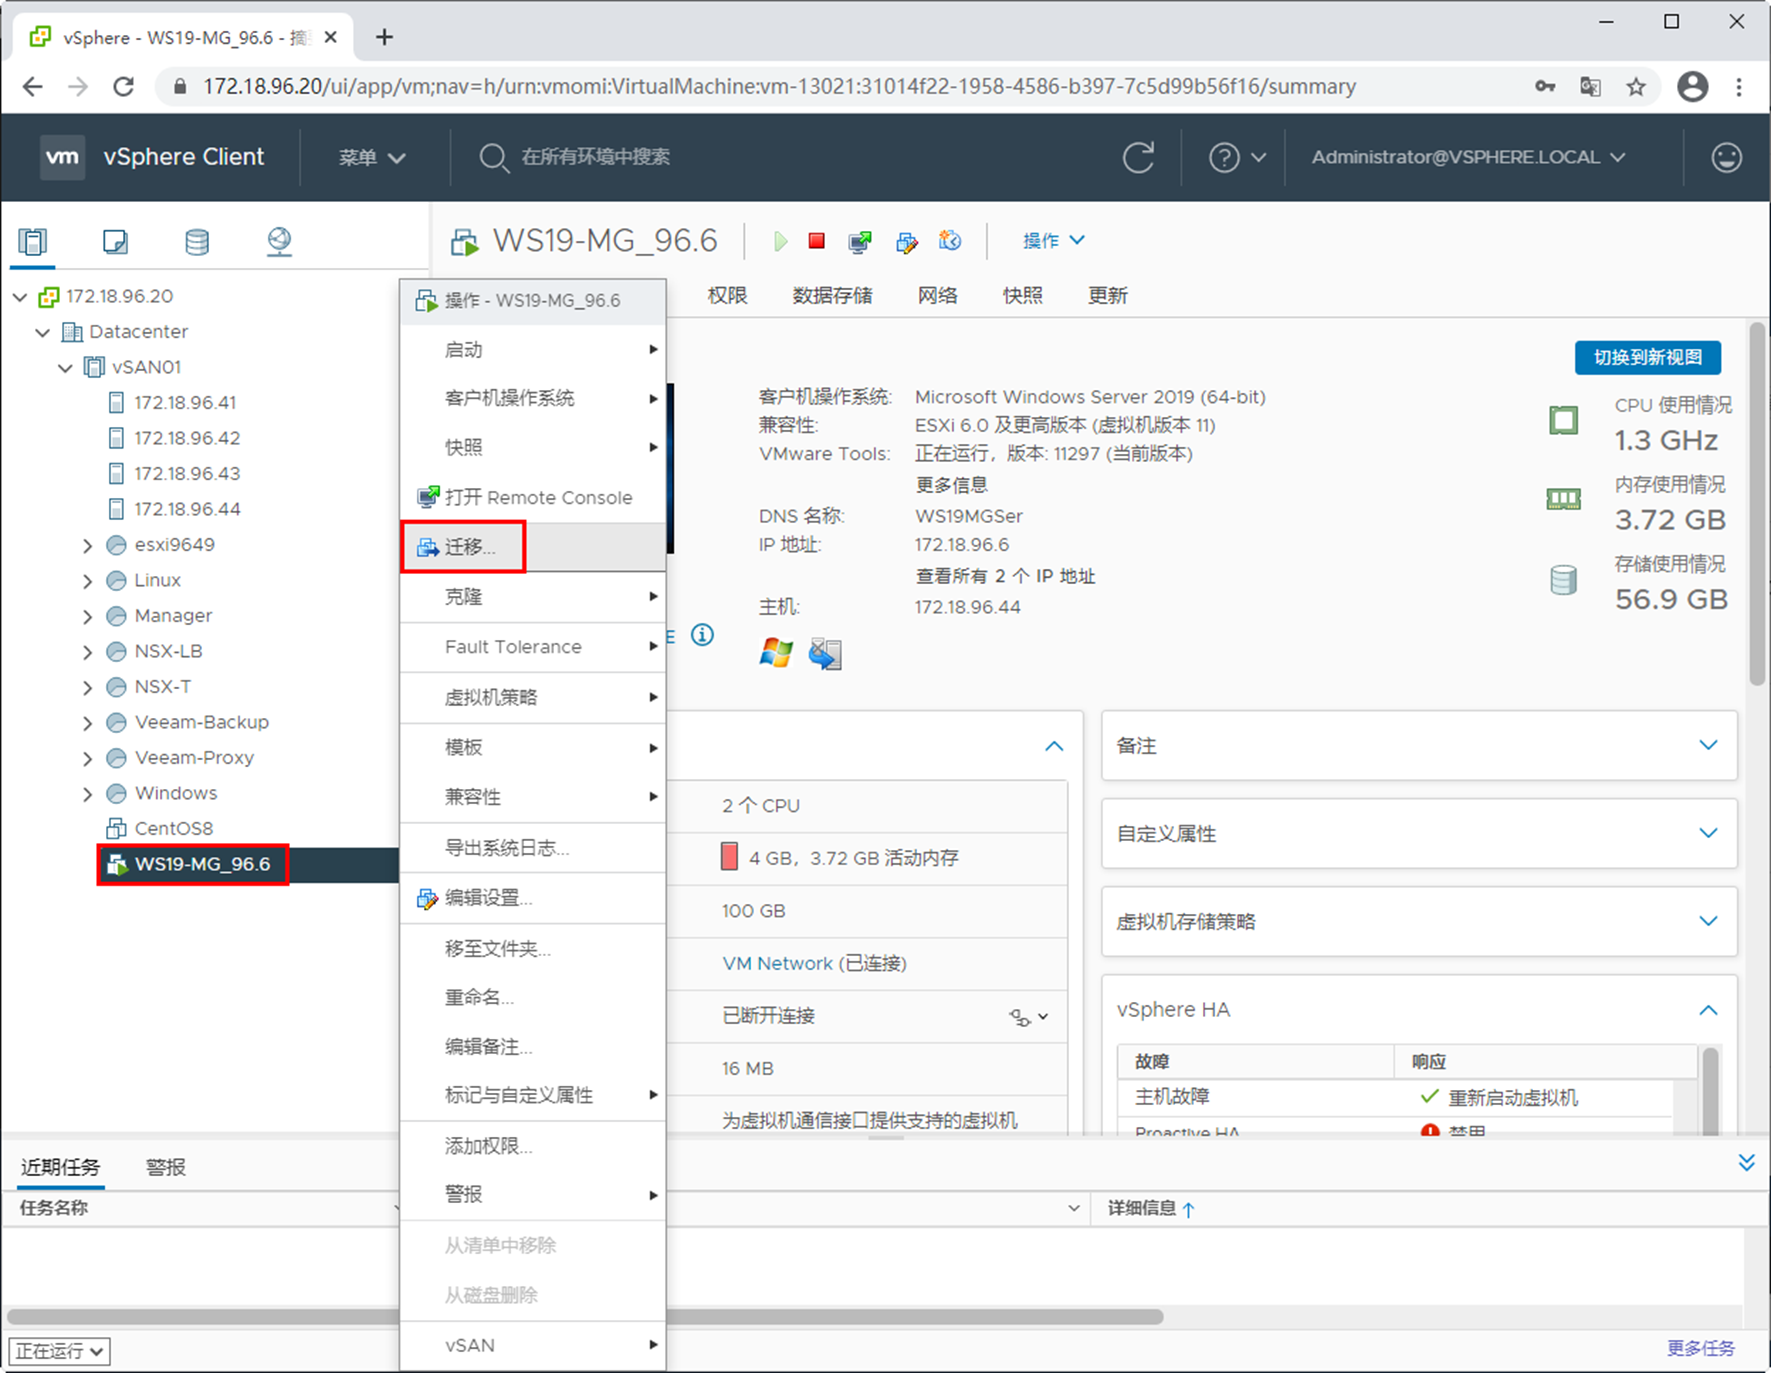Switch to the 数据存储 tab

[832, 296]
